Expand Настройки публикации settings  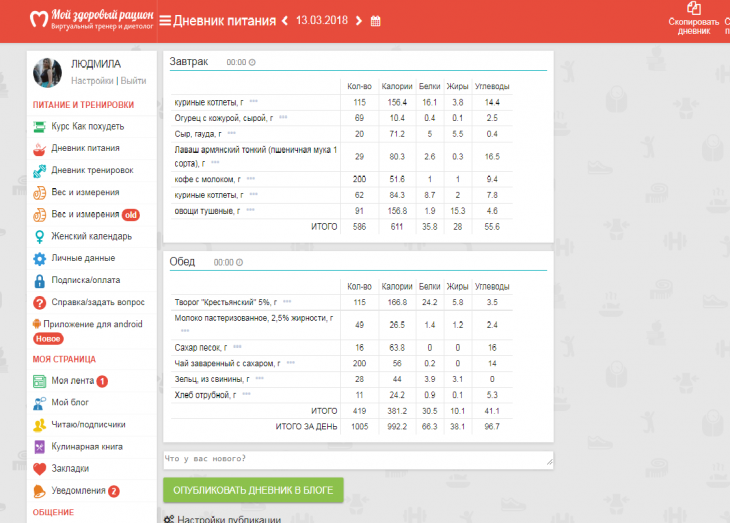pos(223,518)
